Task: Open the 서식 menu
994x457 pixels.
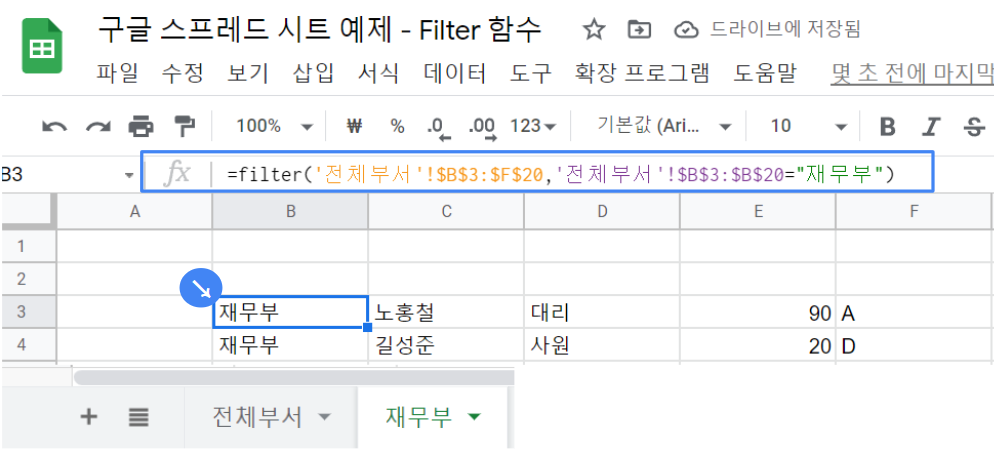Action: (x=378, y=74)
